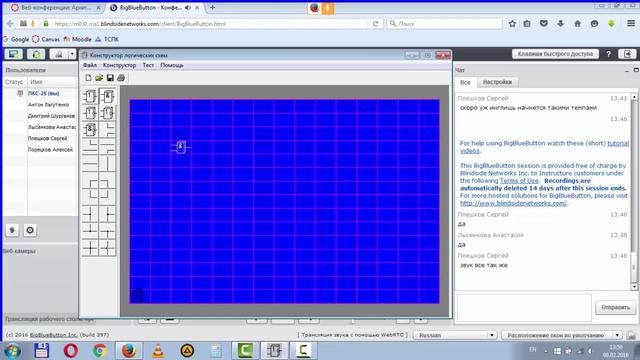Select the cross-junction wire element at palette bottom-left
640x360 pixels.
pyautogui.click(x=90, y=247)
